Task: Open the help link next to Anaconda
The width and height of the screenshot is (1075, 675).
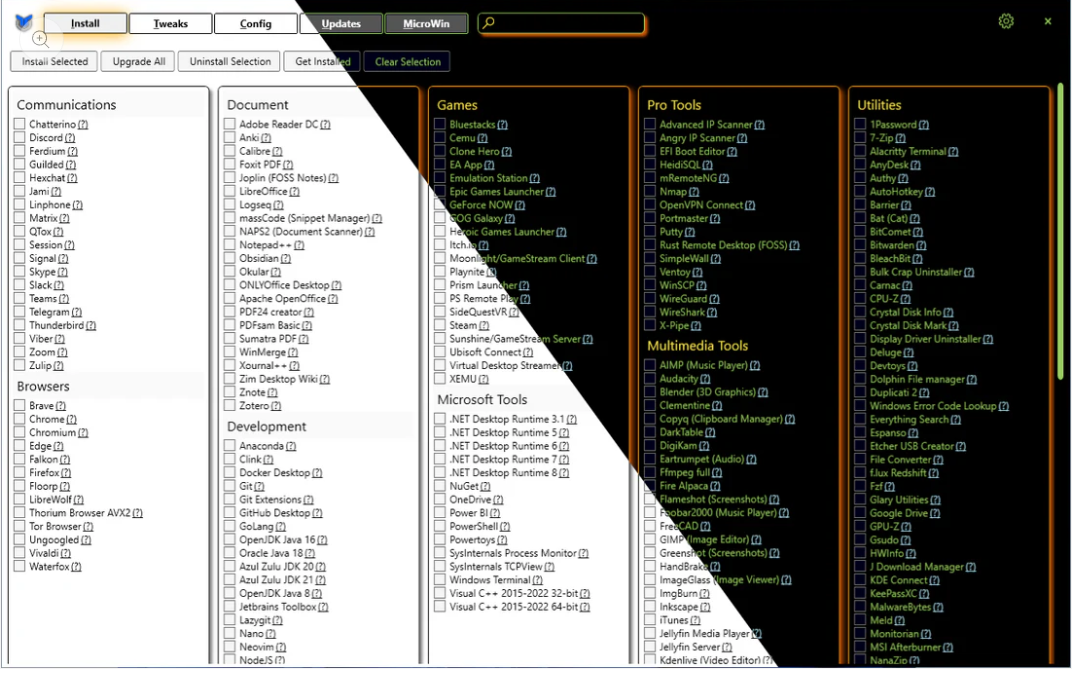Action: 291,446
